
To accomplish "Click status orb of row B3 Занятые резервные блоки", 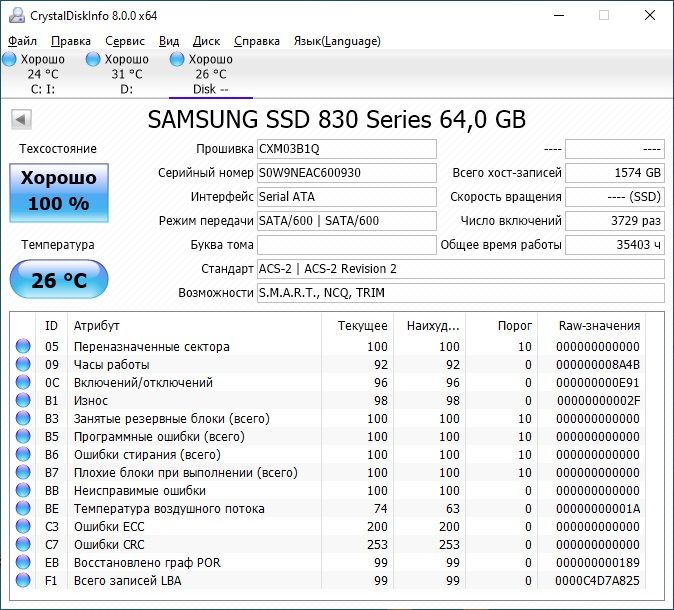I will (23, 419).
